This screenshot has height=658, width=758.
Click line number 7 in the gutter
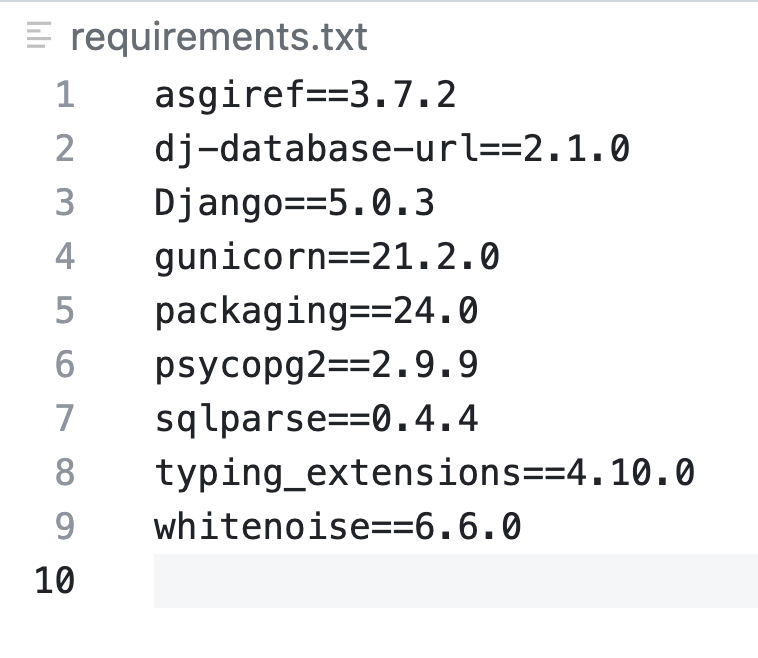[64, 419]
